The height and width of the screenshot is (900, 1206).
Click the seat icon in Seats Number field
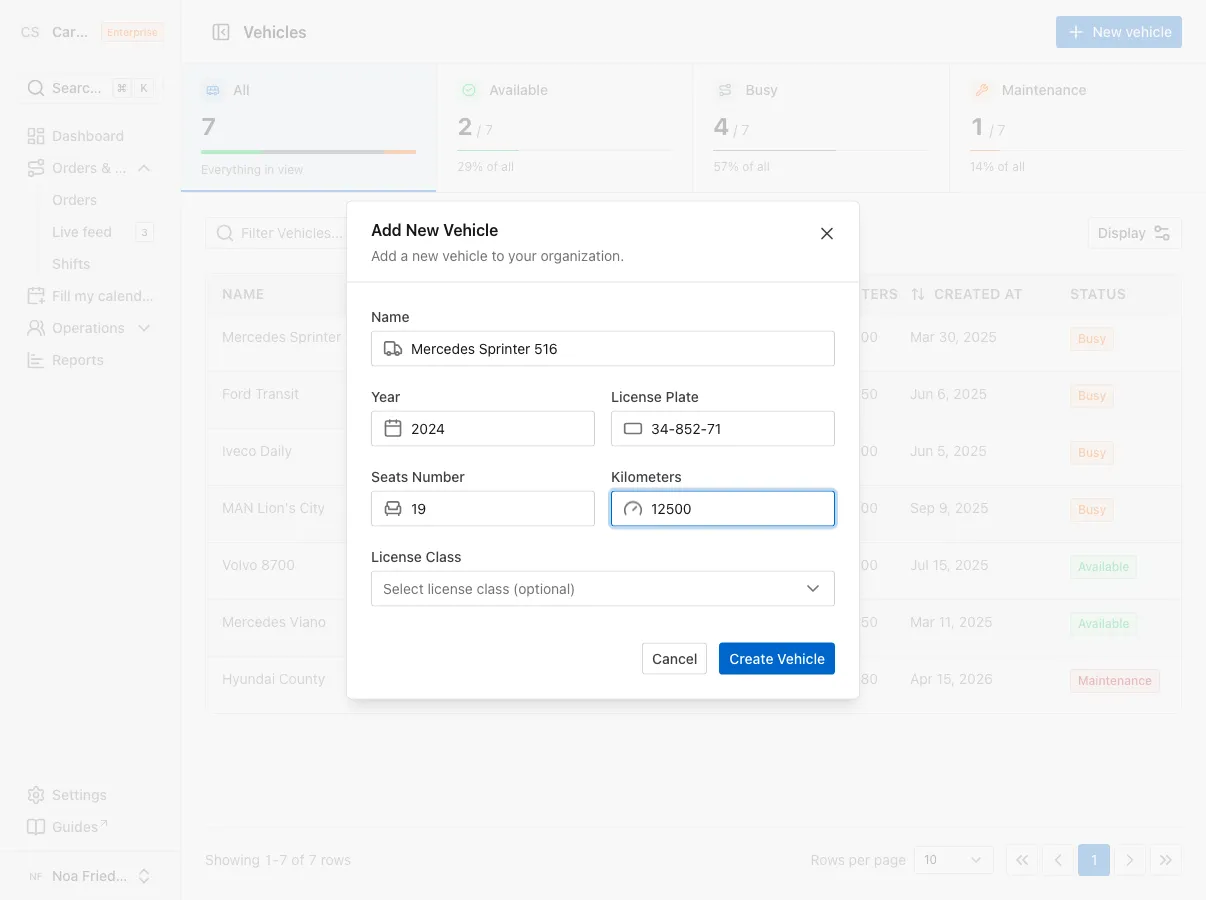pos(393,509)
